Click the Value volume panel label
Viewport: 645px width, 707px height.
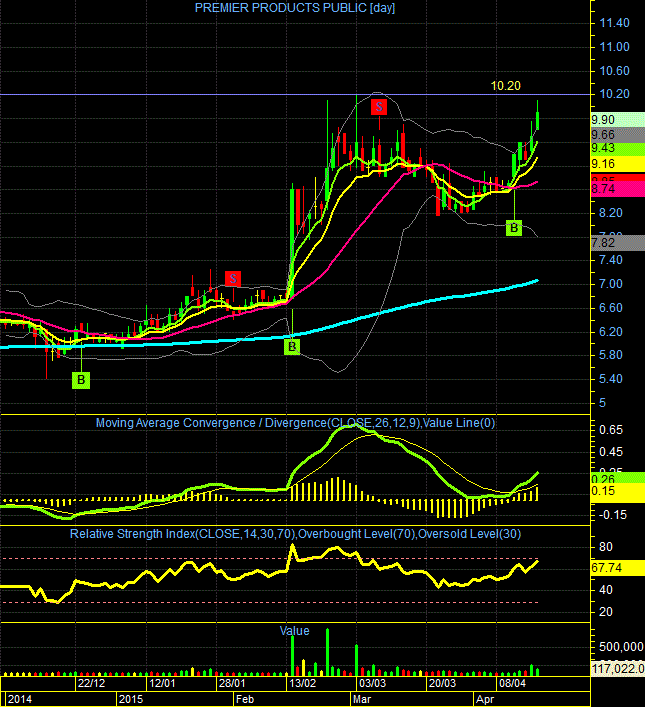coord(294,631)
